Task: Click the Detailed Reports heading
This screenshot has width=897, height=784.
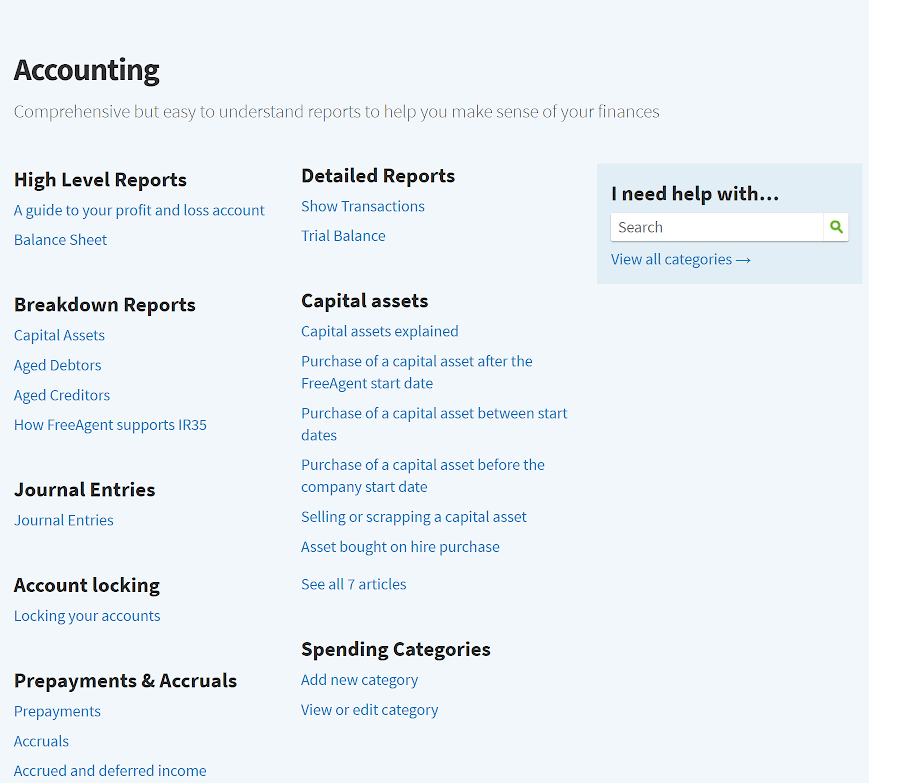Action: (x=378, y=176)
